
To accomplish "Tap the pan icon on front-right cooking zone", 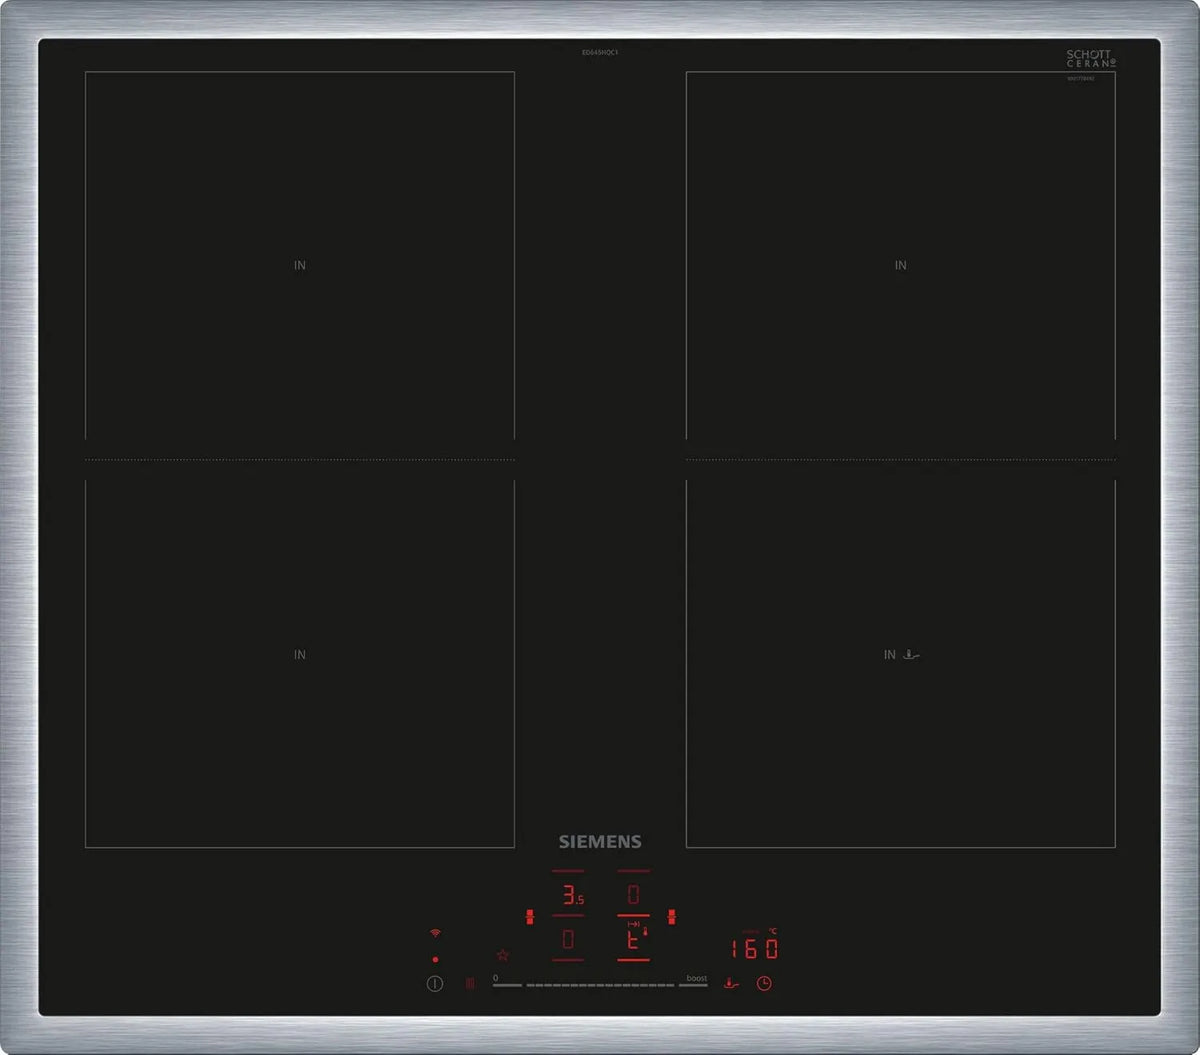I will (x=910, y=655).
